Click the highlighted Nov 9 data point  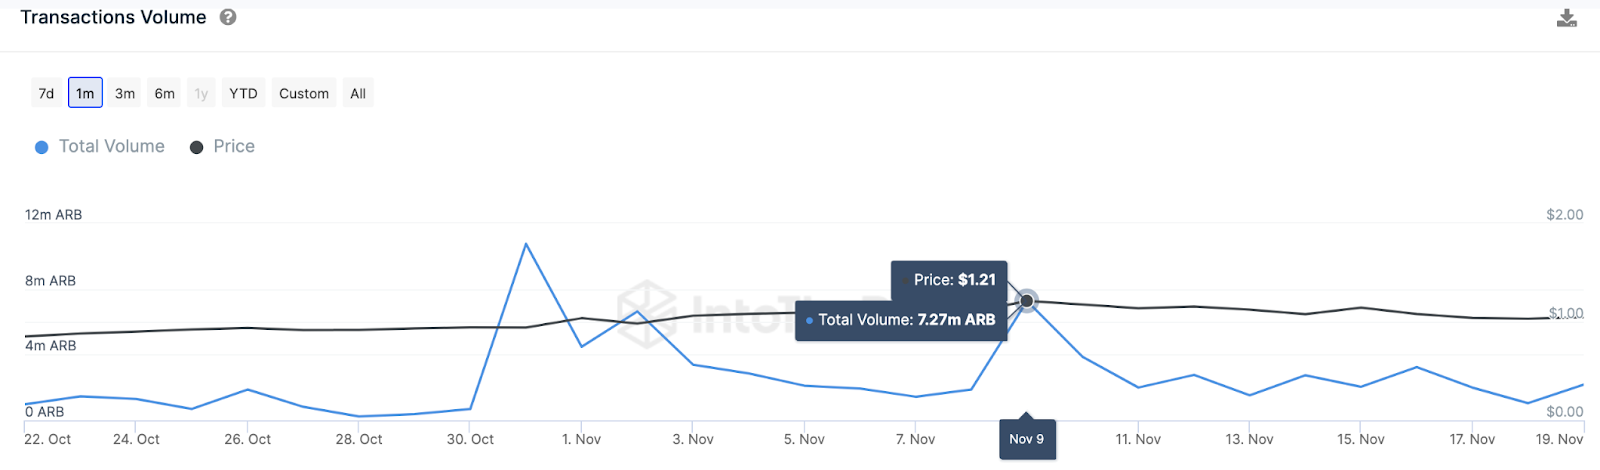1027,300
